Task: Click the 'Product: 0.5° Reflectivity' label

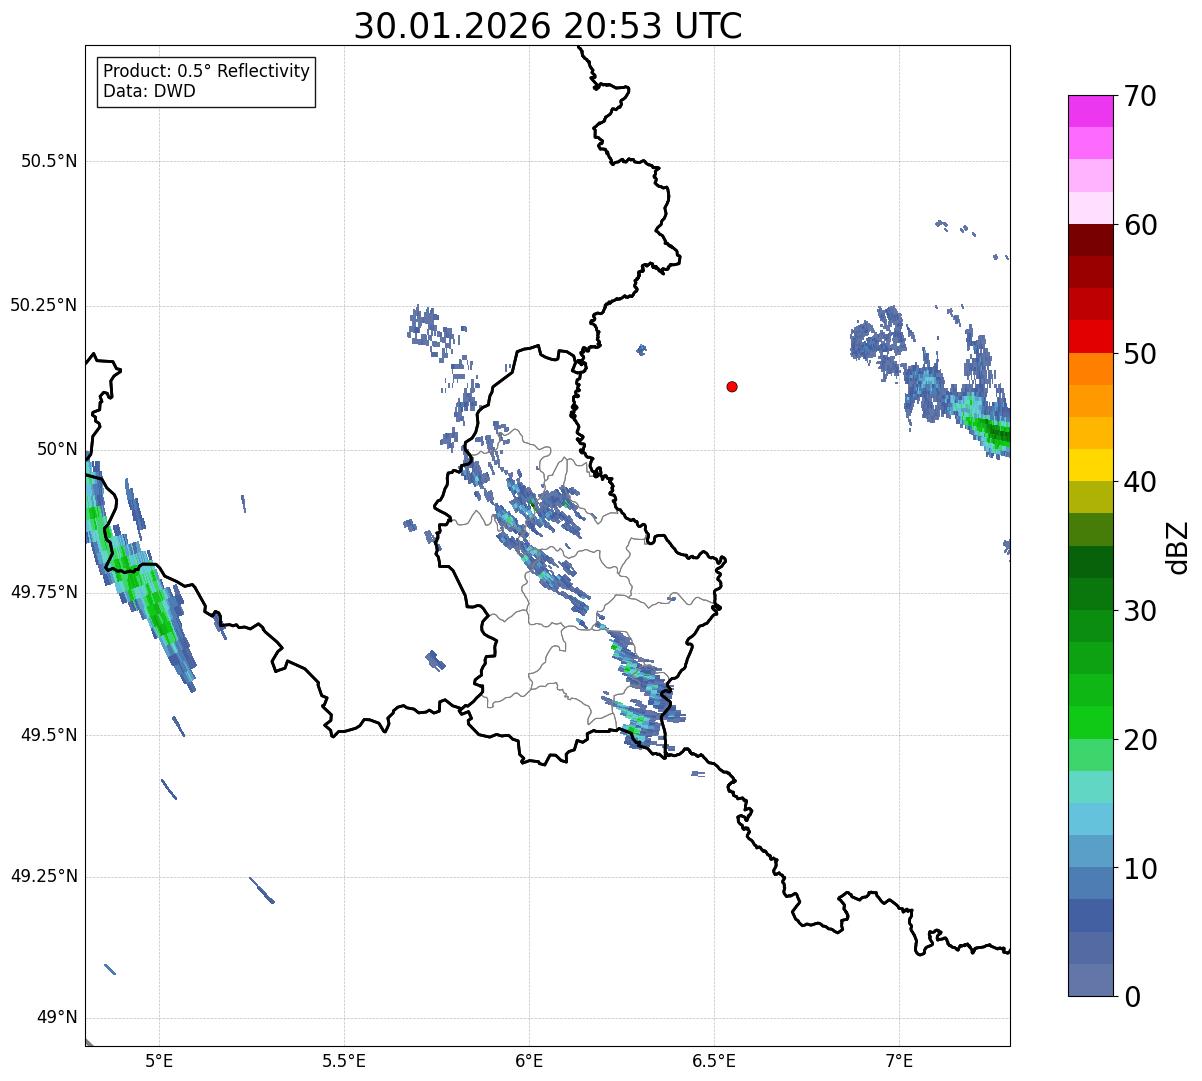Action: tap(206, 72)
